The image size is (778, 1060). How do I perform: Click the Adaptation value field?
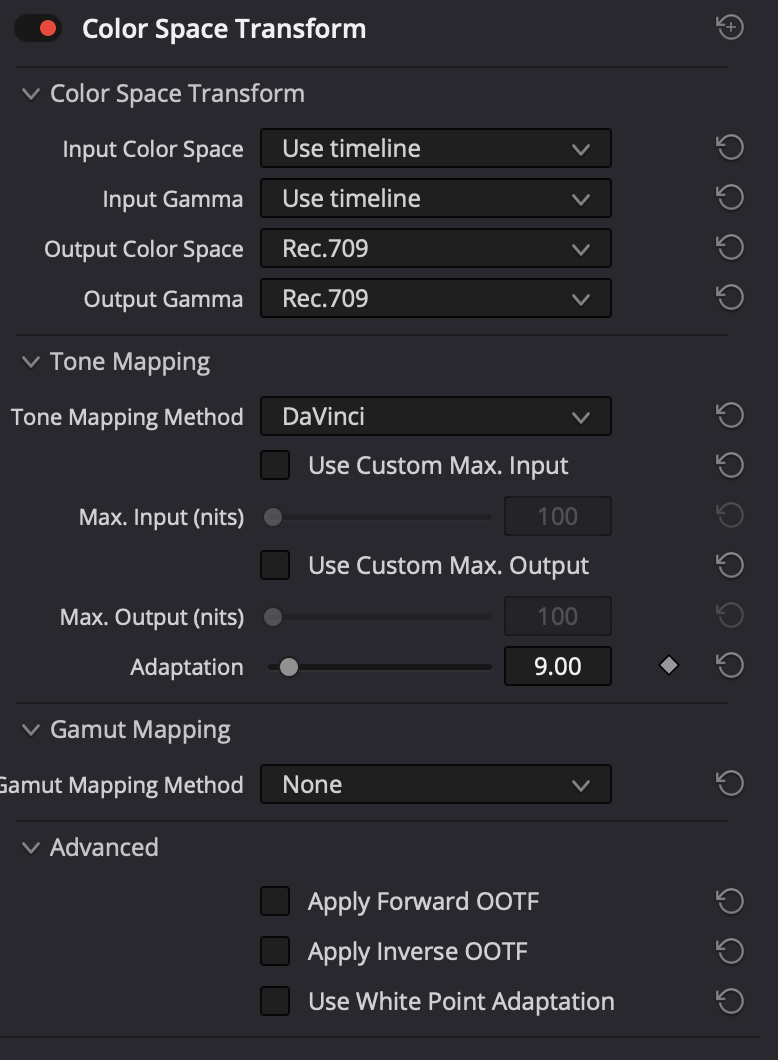pos(558,666)
